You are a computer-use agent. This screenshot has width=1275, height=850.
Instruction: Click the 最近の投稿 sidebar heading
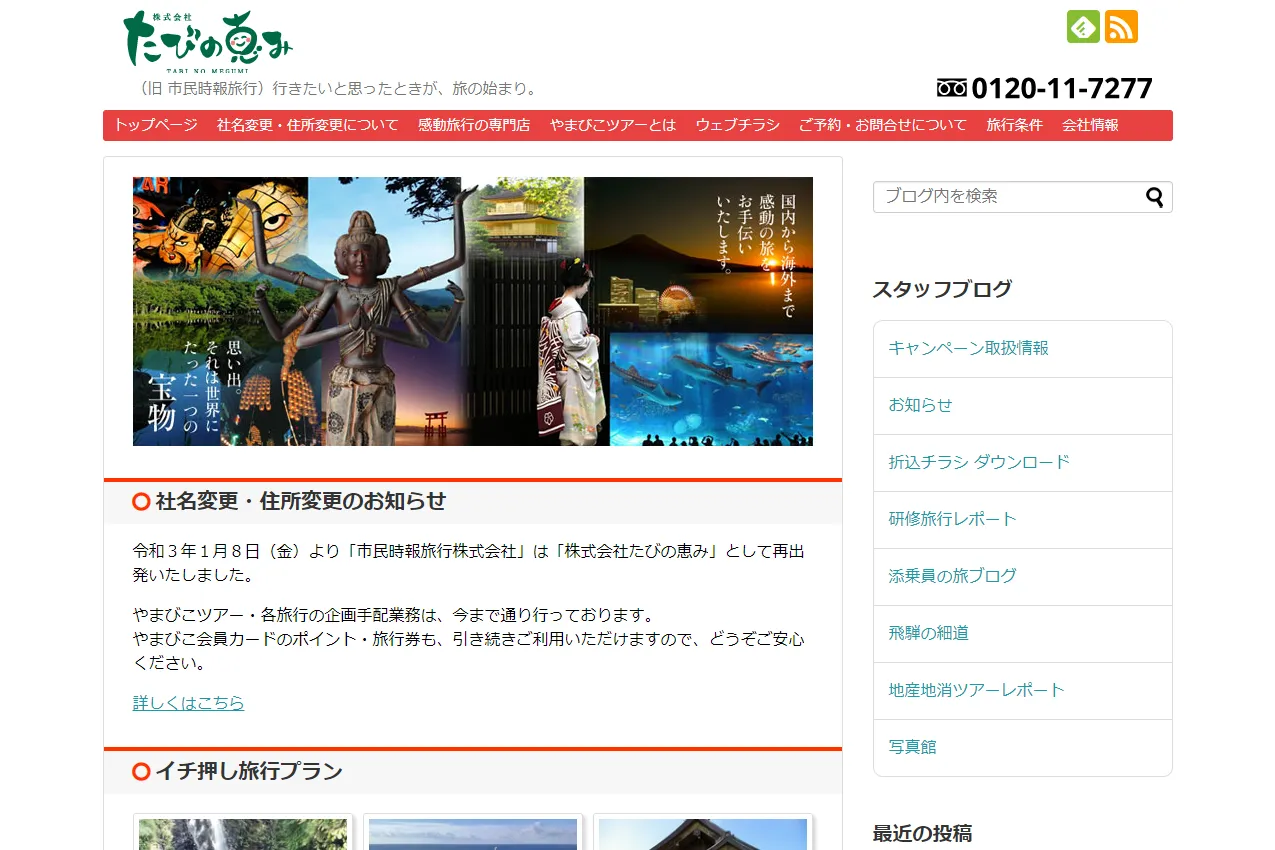922,834
